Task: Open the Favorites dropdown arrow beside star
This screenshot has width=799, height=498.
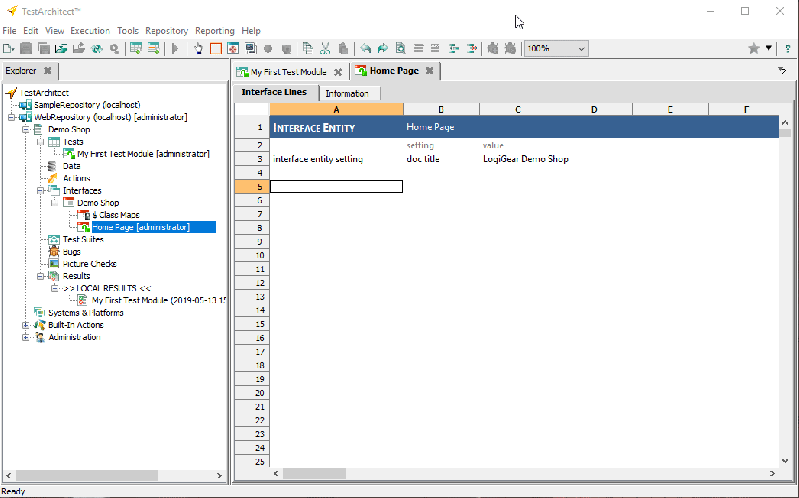Action: (x=768, y=48)
